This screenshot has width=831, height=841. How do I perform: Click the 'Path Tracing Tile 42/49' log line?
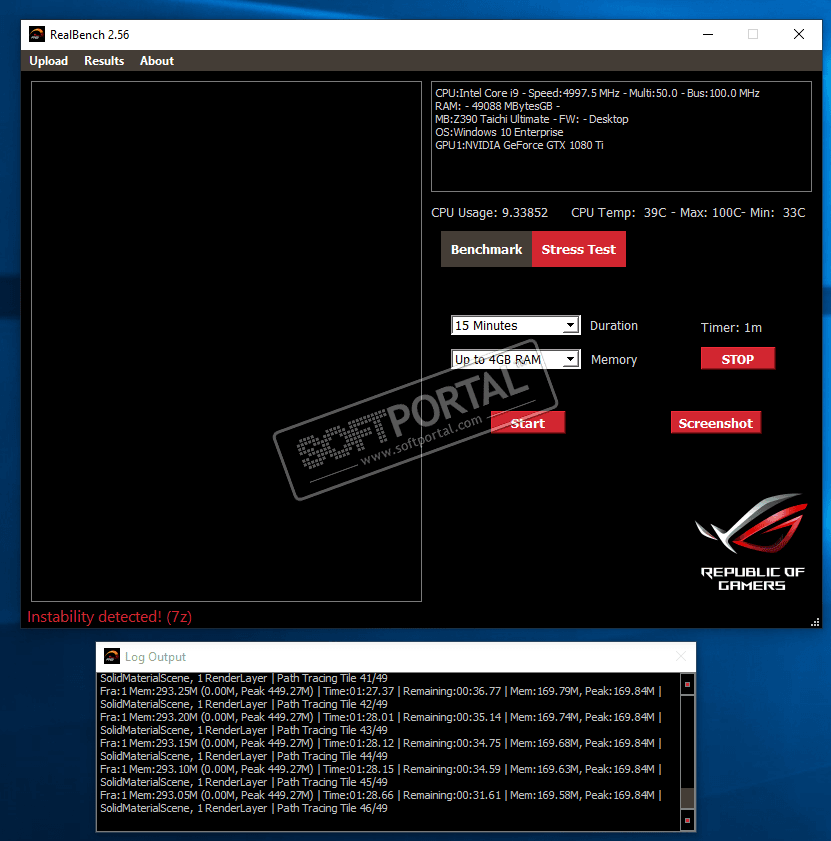pyautogui.click(x=244, y=704)
